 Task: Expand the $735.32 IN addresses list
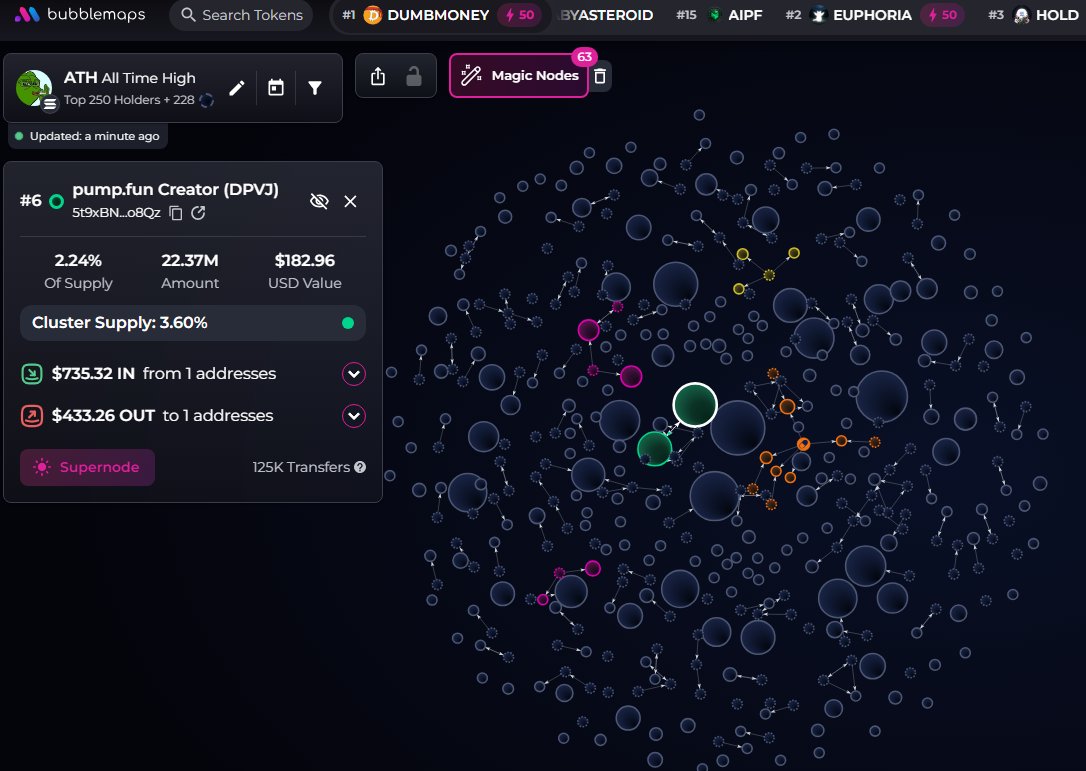pos(354,374)
